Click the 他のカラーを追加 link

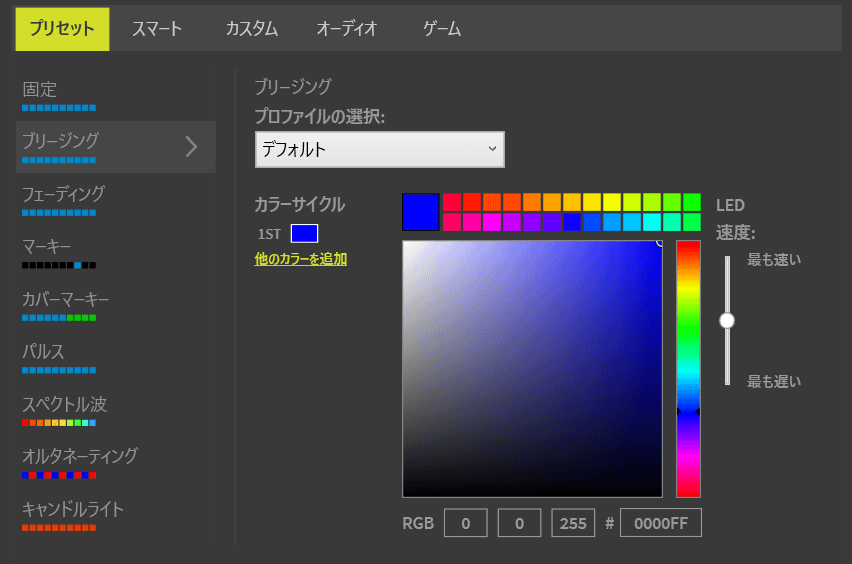click(300, 259)
